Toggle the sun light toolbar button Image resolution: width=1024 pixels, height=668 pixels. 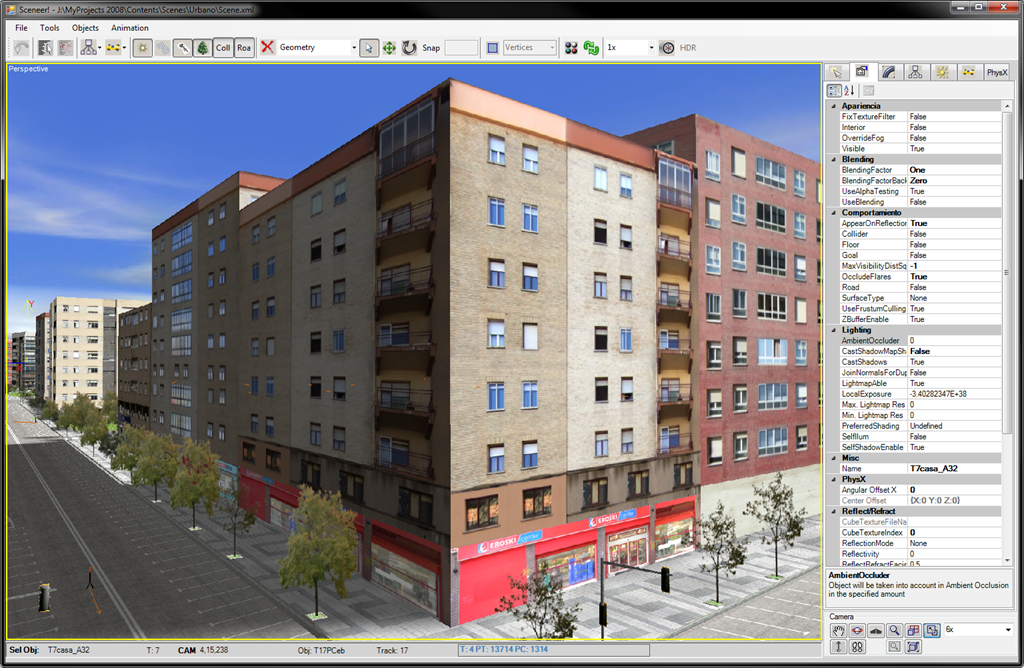coord(142,48)
